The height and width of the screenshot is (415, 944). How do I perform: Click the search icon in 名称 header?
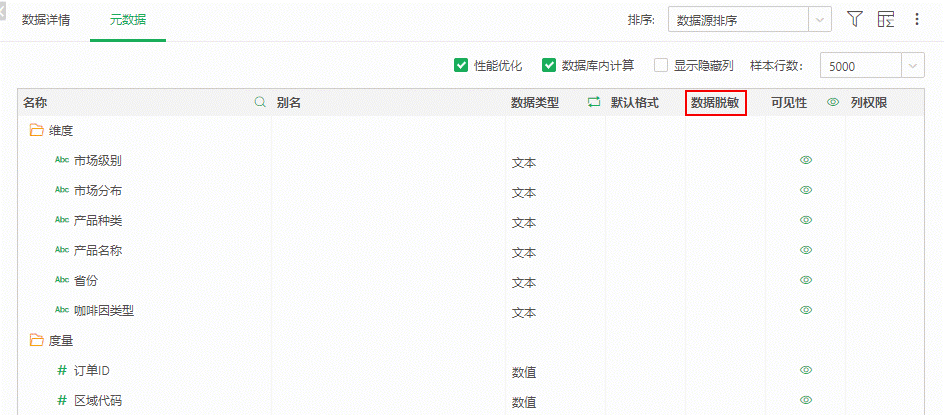coord(260,102)
